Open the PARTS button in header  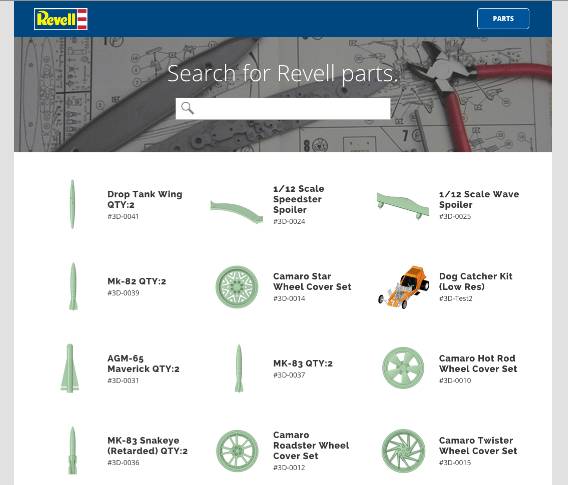pos(503,18)
